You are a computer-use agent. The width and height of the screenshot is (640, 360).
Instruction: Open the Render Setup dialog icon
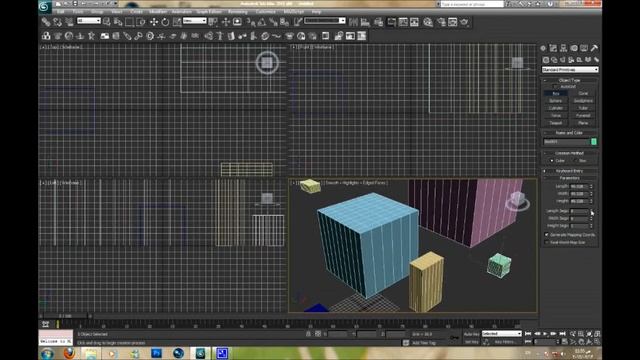click(x=442, y=22)
